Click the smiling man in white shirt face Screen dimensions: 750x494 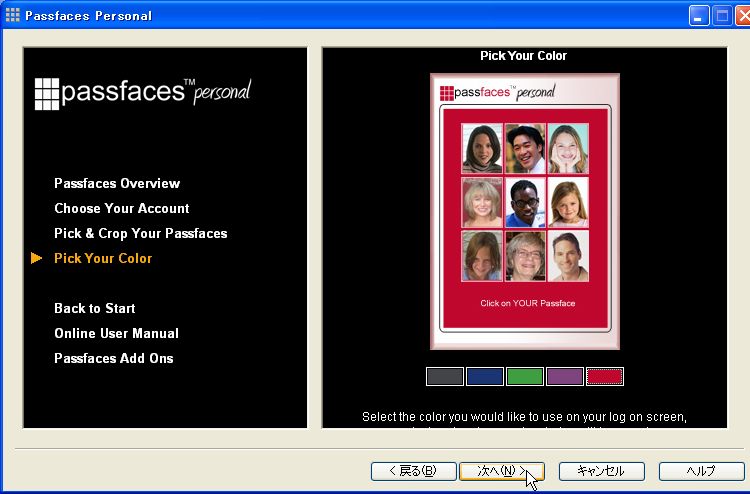(x=525, y=149)
